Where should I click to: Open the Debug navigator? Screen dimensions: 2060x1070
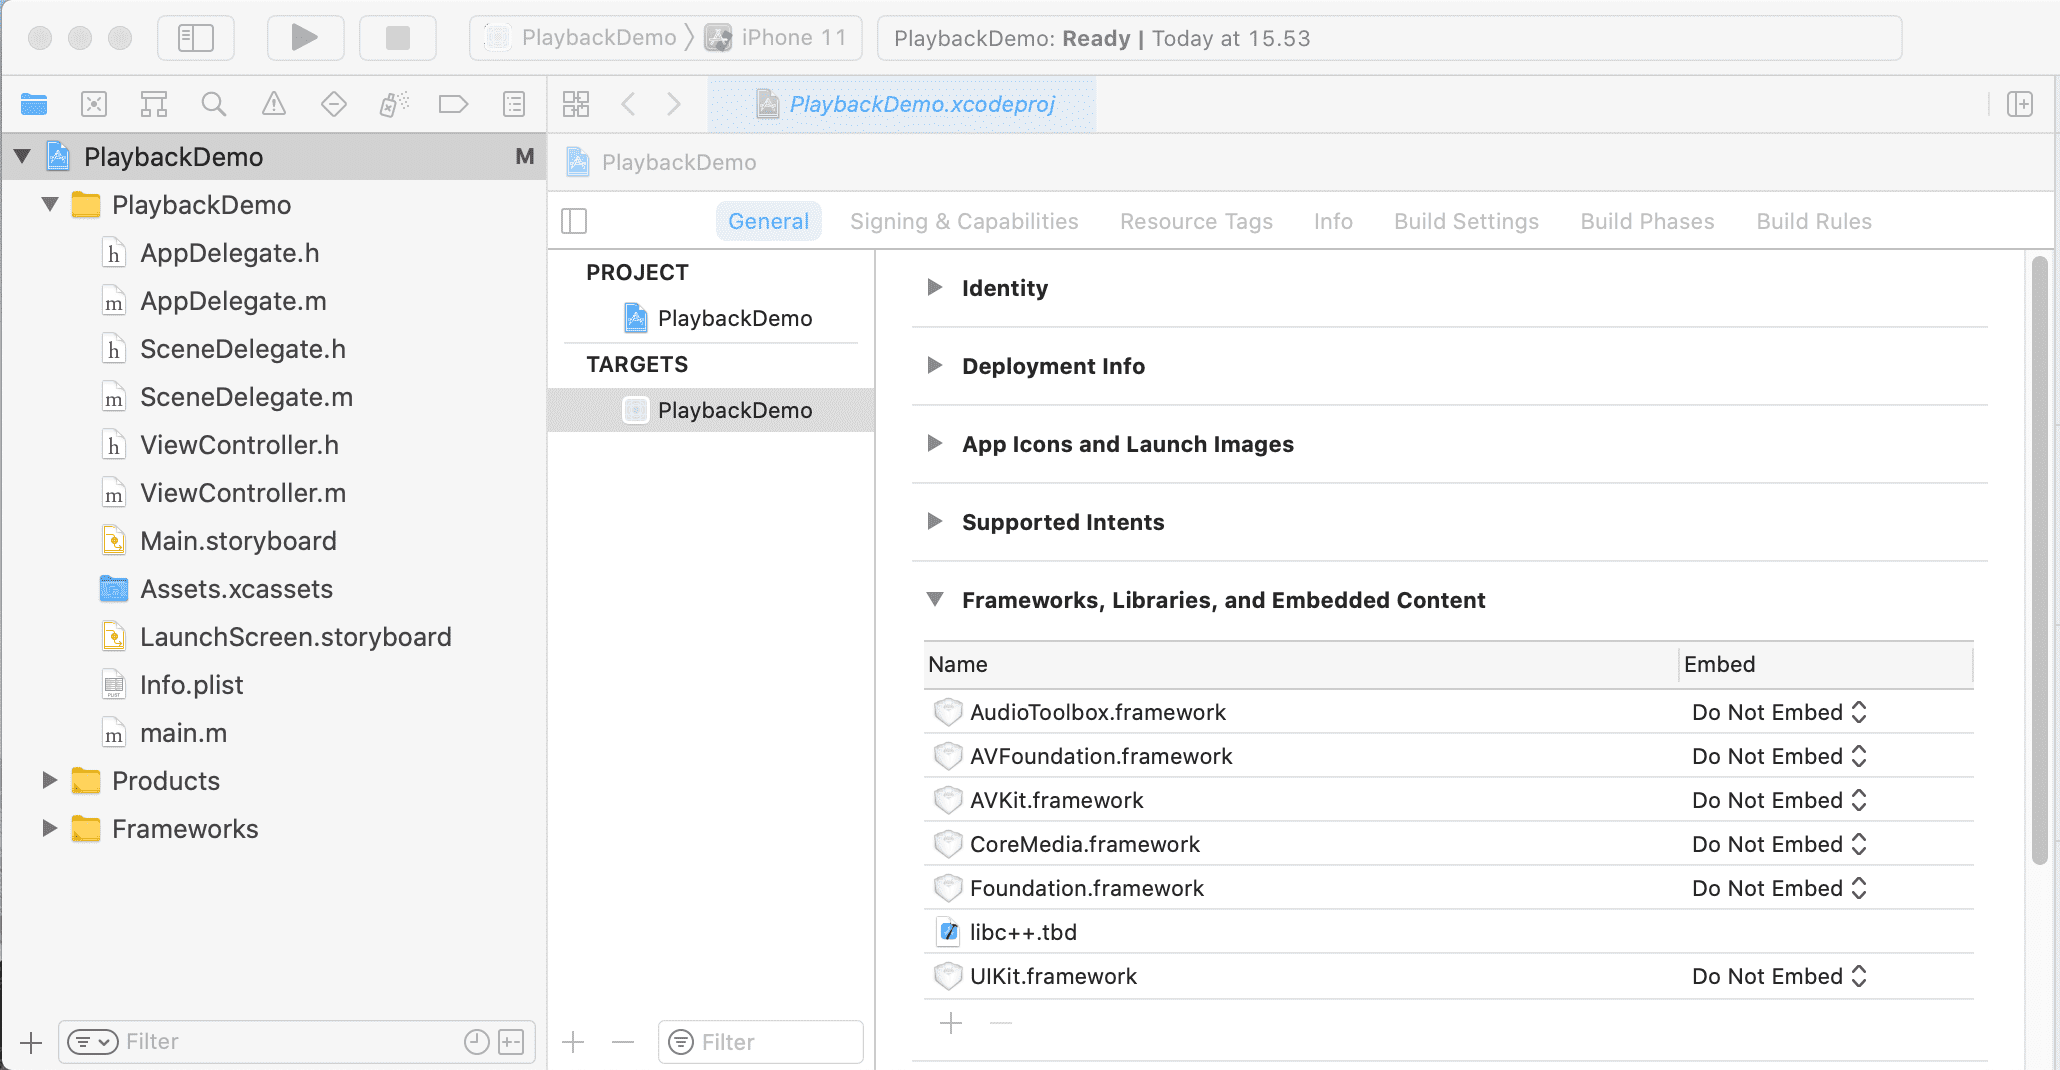pyautogui.click(x=394, y=104)
